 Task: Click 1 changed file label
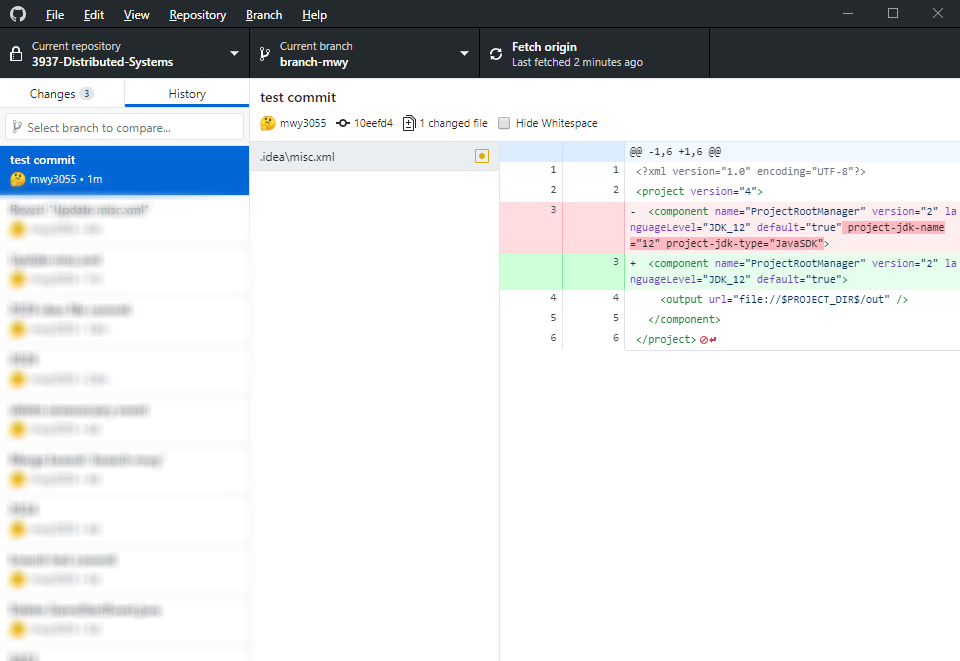[454, 123]
